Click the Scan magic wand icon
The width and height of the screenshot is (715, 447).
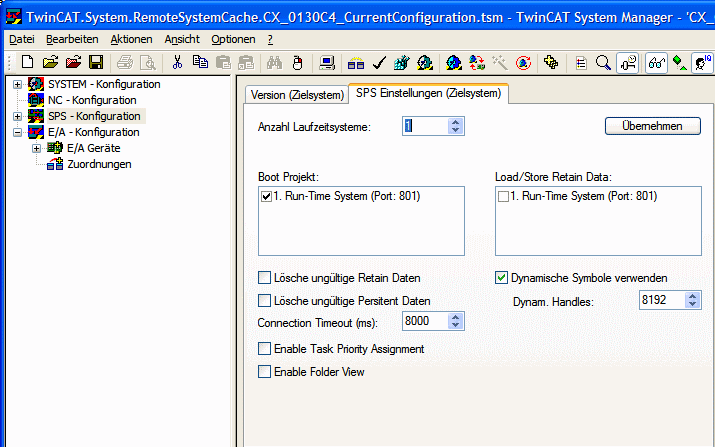(x=500, y=62)
